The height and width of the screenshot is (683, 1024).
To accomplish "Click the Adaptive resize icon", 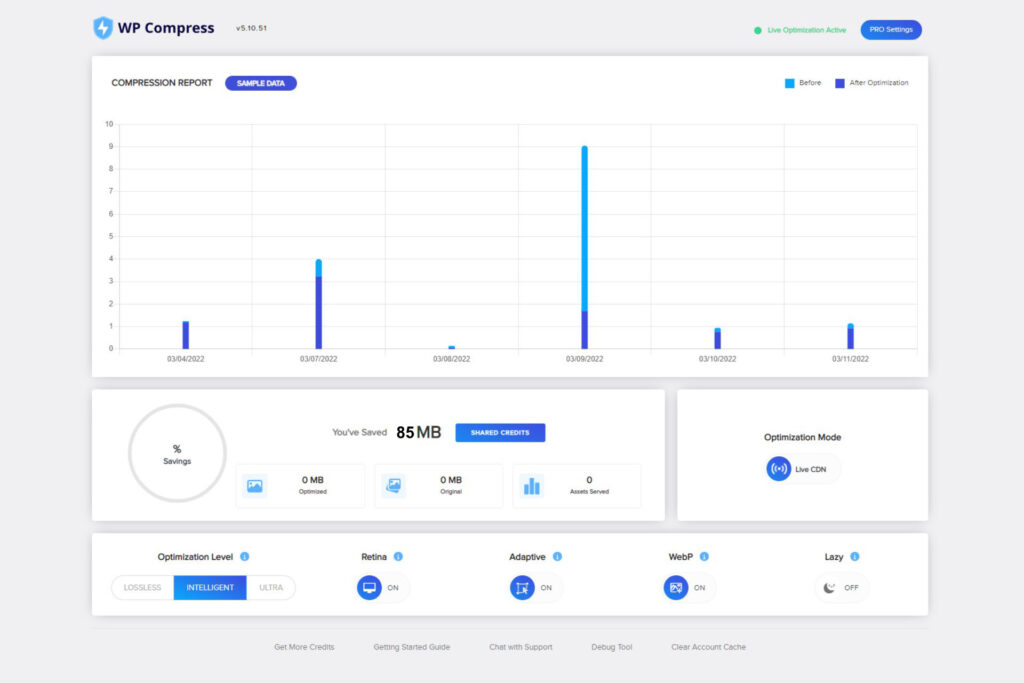I will coord(521,589).
